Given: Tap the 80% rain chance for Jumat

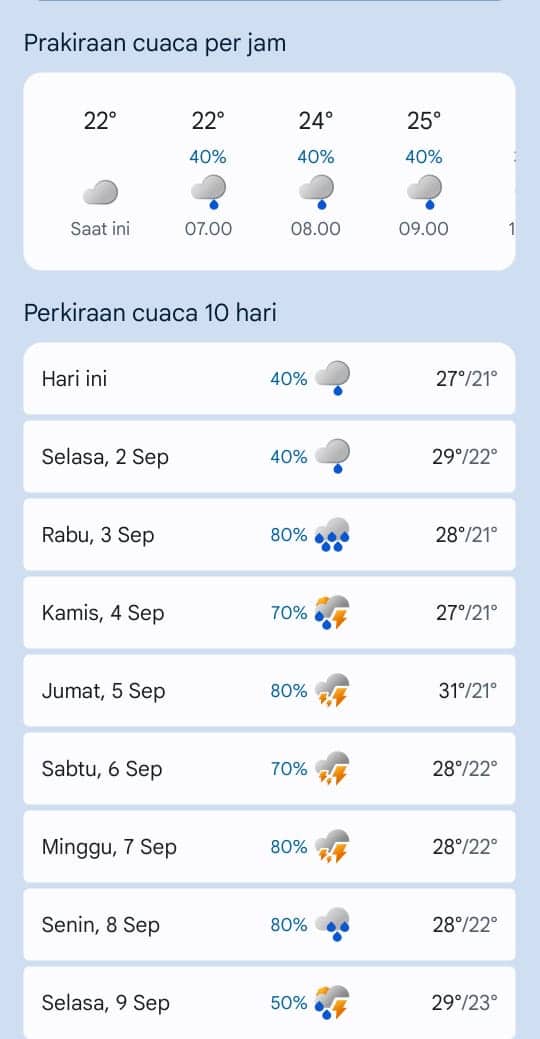Looking at the screenshot, I should click(x=289, y=691).
